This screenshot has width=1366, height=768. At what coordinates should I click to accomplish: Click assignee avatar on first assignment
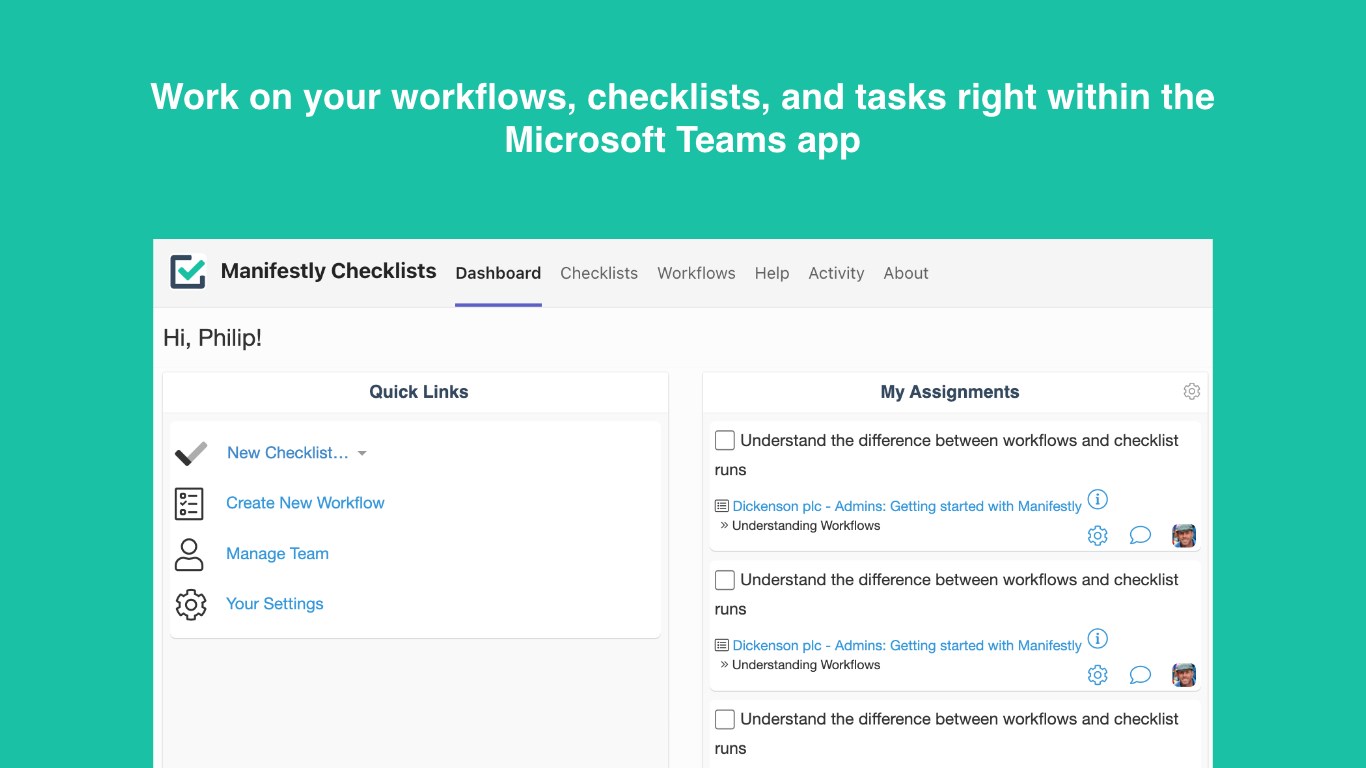[x=1184, y=535]
